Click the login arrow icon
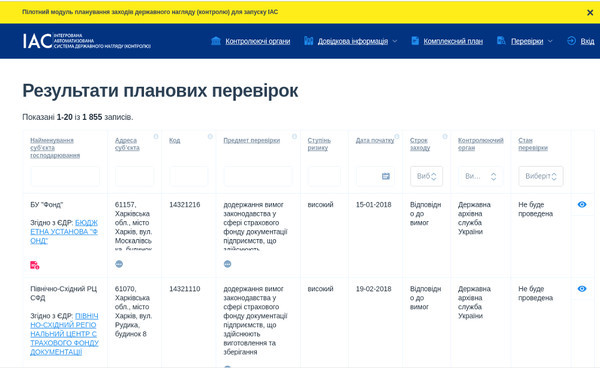 (571, 41)
